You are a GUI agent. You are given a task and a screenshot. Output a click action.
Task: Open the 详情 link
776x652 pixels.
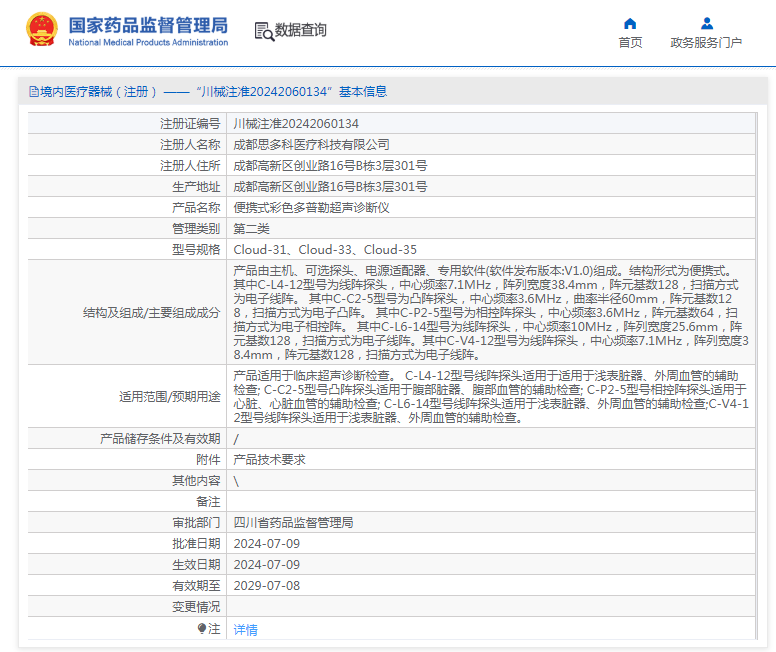tap(245, 630)
